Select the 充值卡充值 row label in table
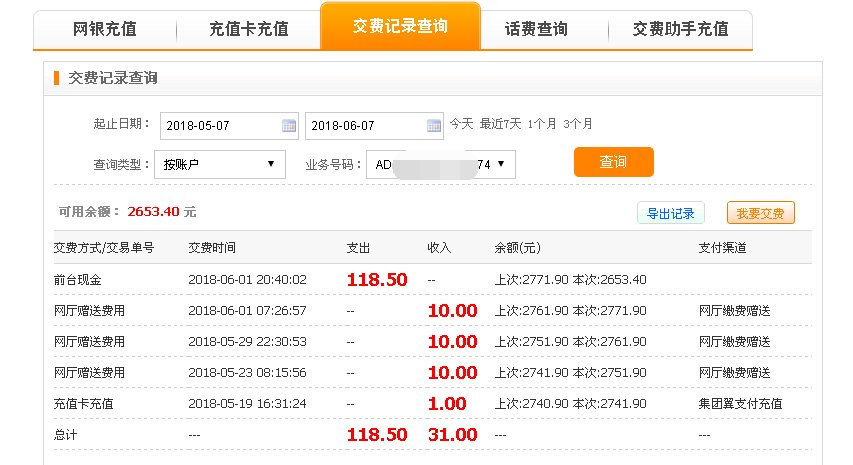 (x=83, y=404)
